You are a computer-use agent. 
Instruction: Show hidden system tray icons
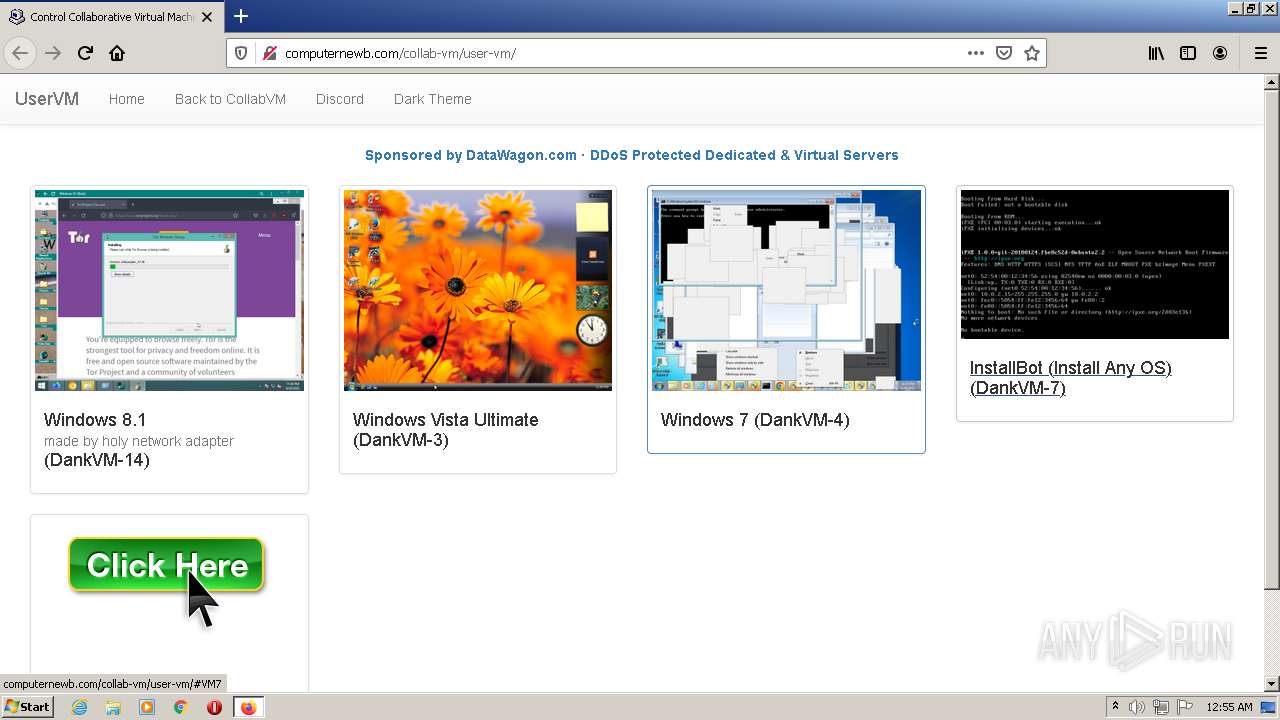[1116, 707]
